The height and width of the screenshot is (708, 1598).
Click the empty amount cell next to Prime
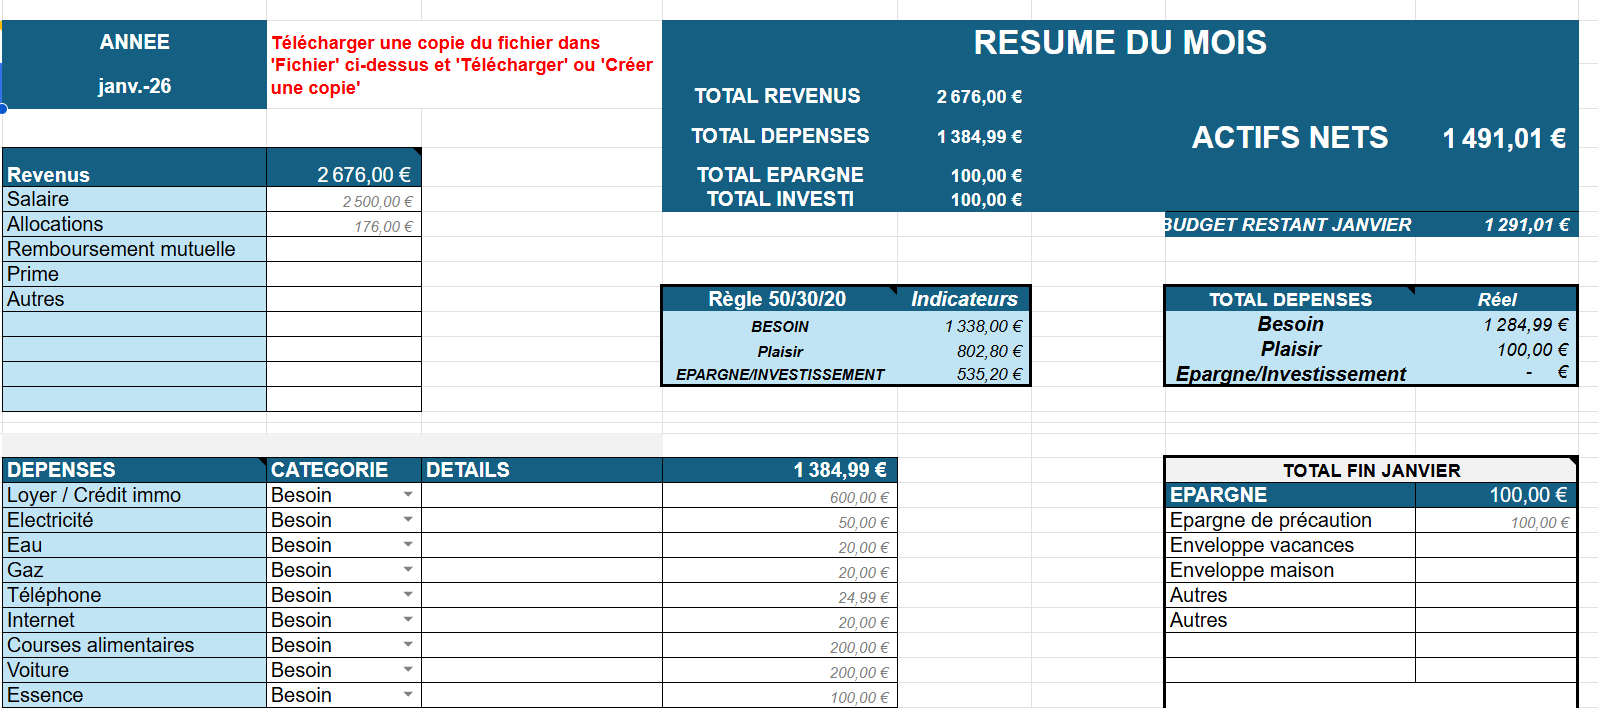344,274
